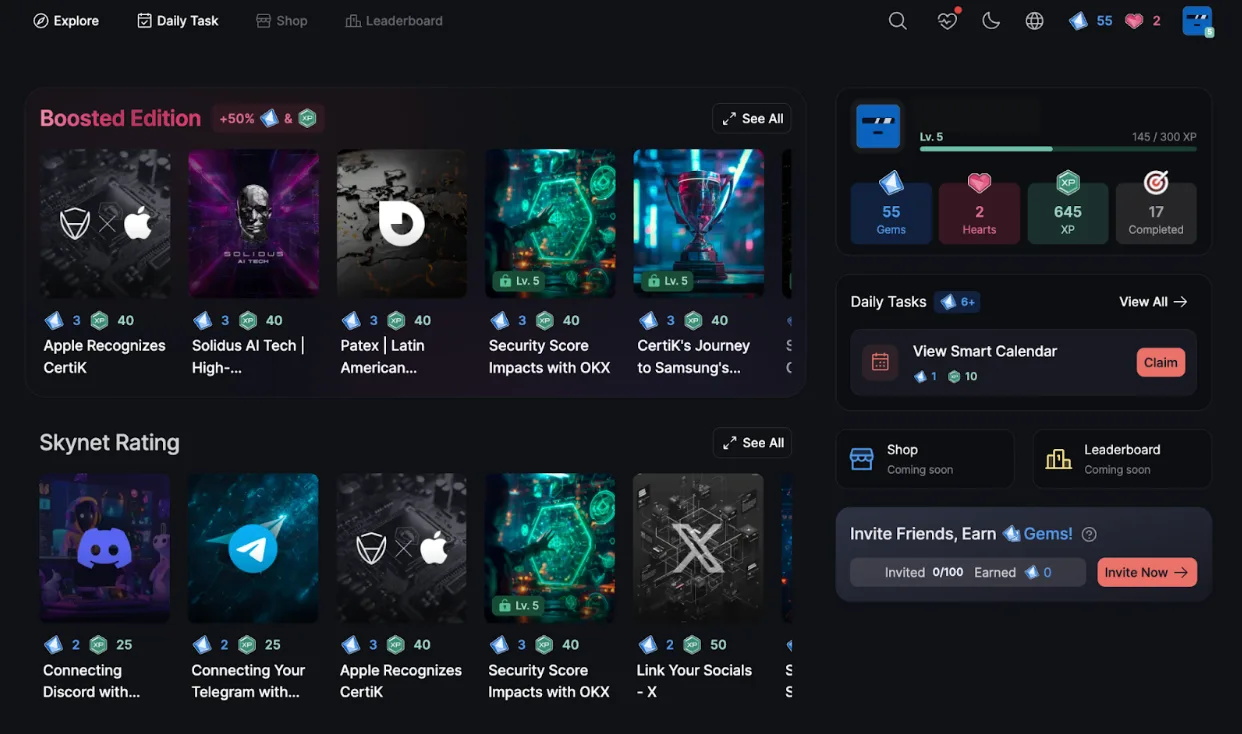The height and width of the screenshot is (734, 1242).
Task: Open the Leaderboard navigation tab
Action: tap(394, 21)
